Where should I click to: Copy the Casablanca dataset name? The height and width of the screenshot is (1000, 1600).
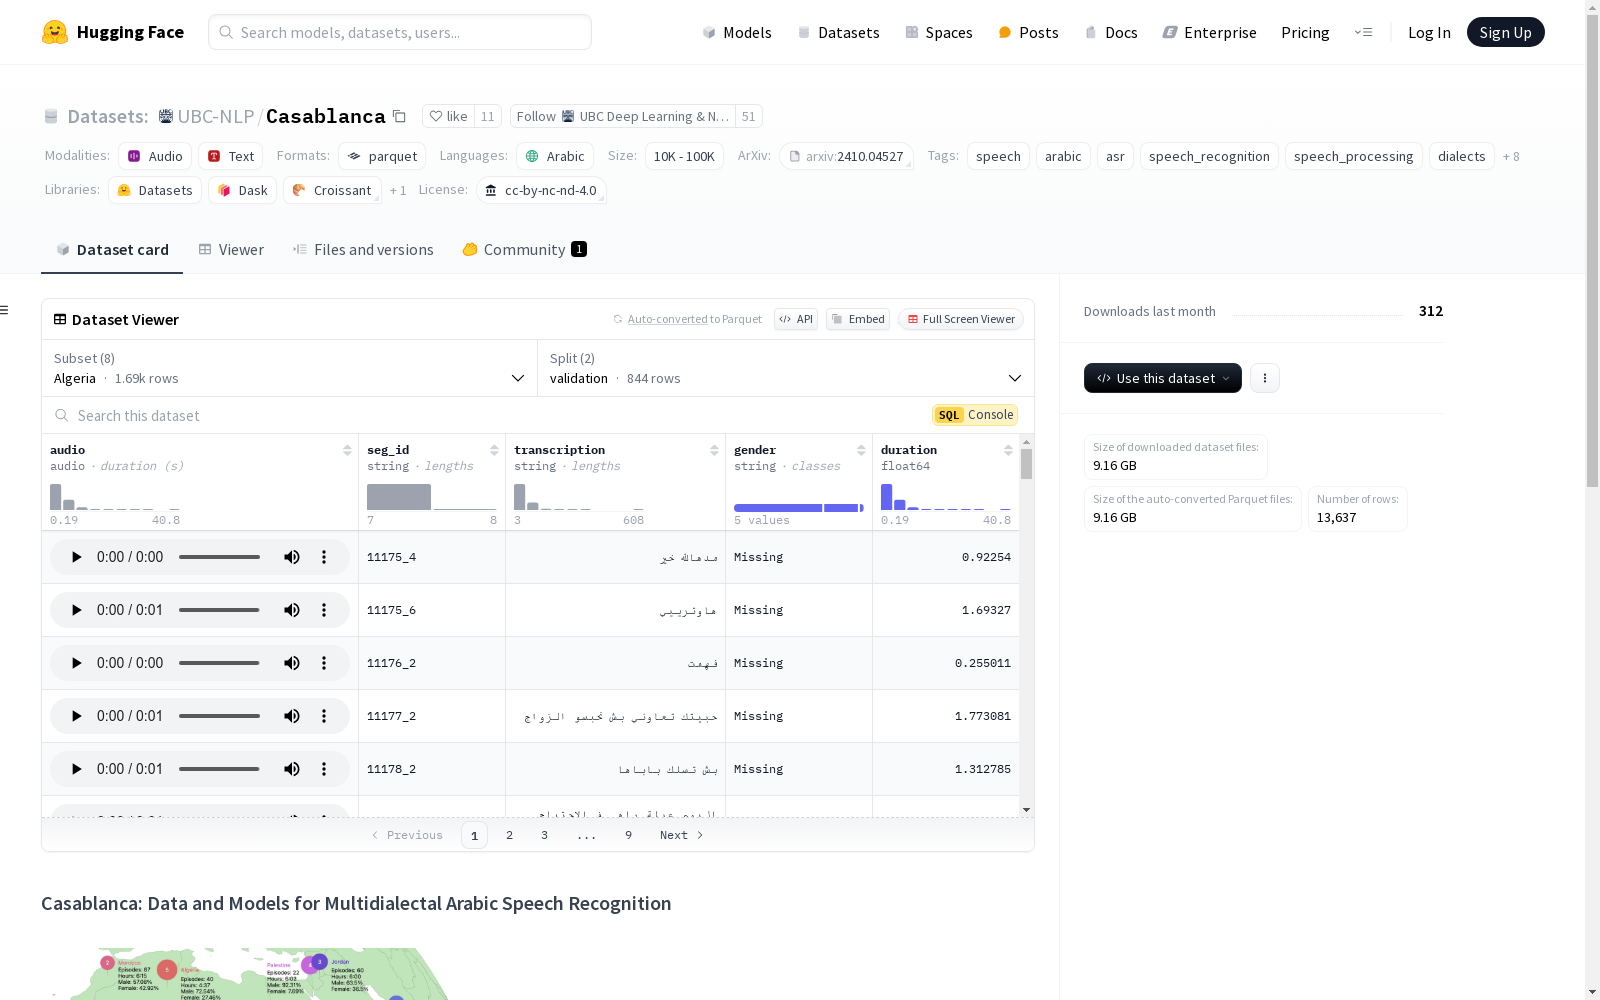coord(399,116)
